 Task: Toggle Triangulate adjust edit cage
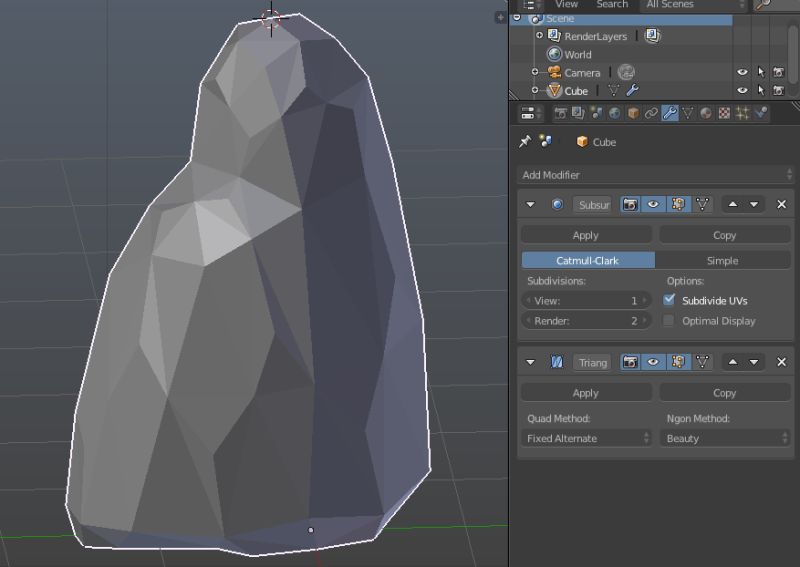pos(703,362)
